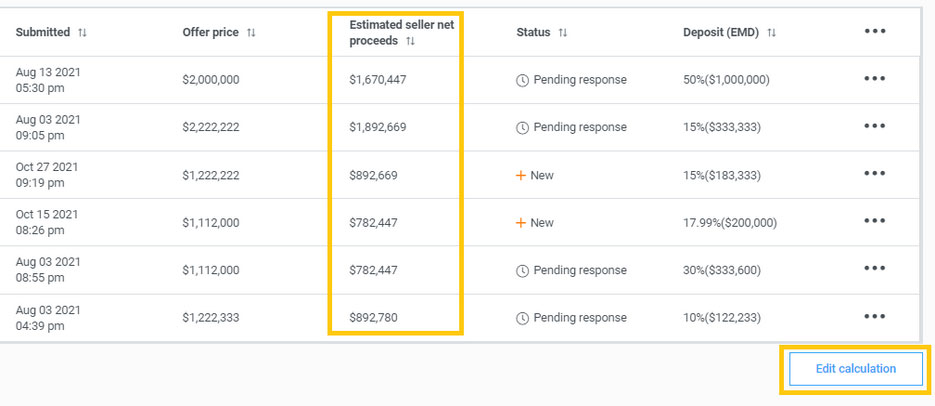Sort by Estimated seller net proceeds

click(411, 42)
